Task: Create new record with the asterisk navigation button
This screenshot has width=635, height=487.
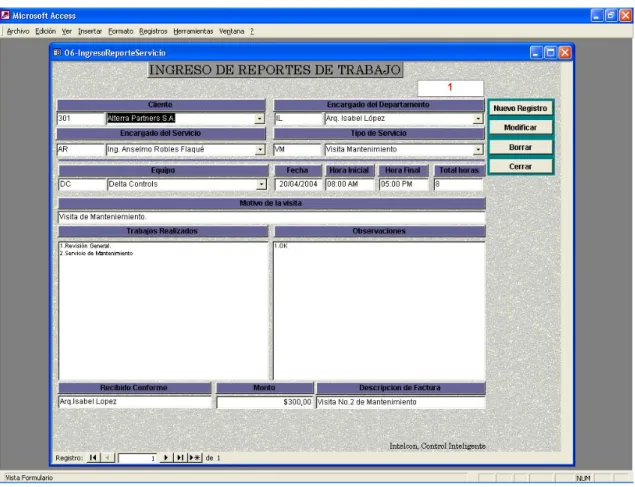Action: pos(195,457)
